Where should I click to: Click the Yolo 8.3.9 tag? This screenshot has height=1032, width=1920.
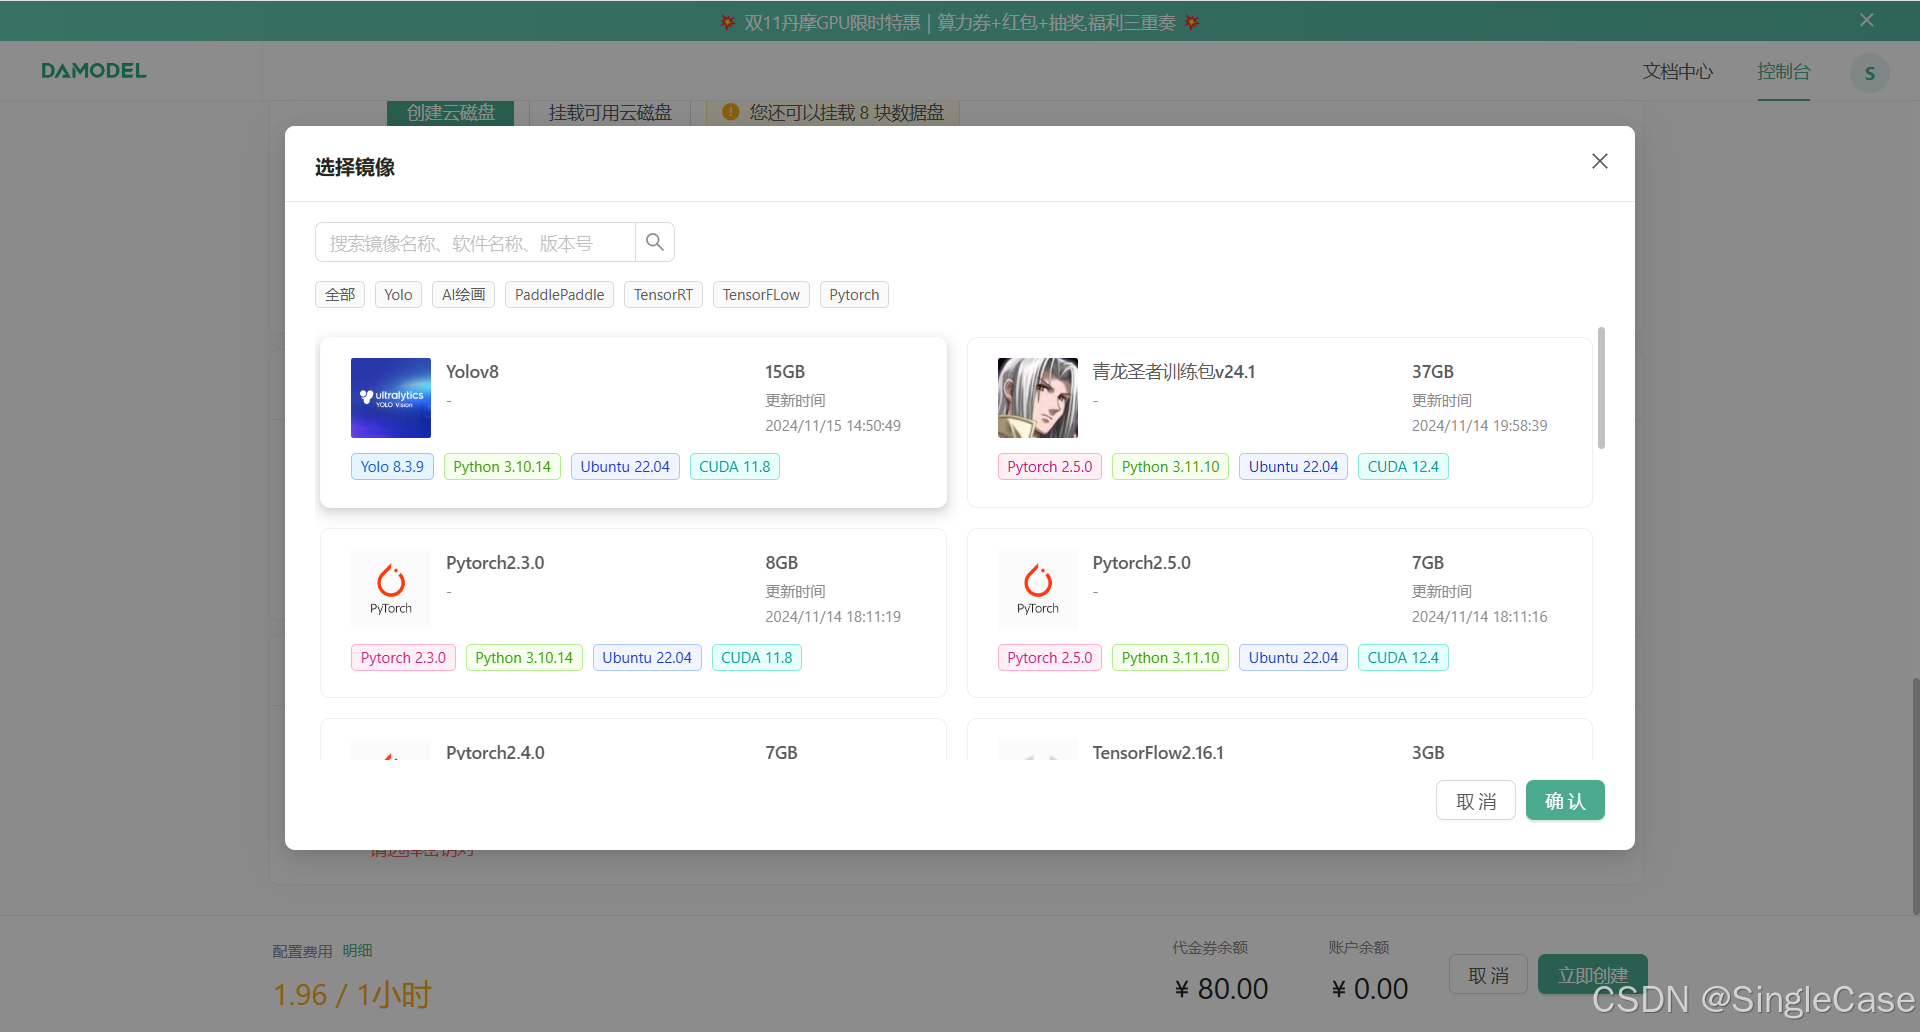point(392,466)
